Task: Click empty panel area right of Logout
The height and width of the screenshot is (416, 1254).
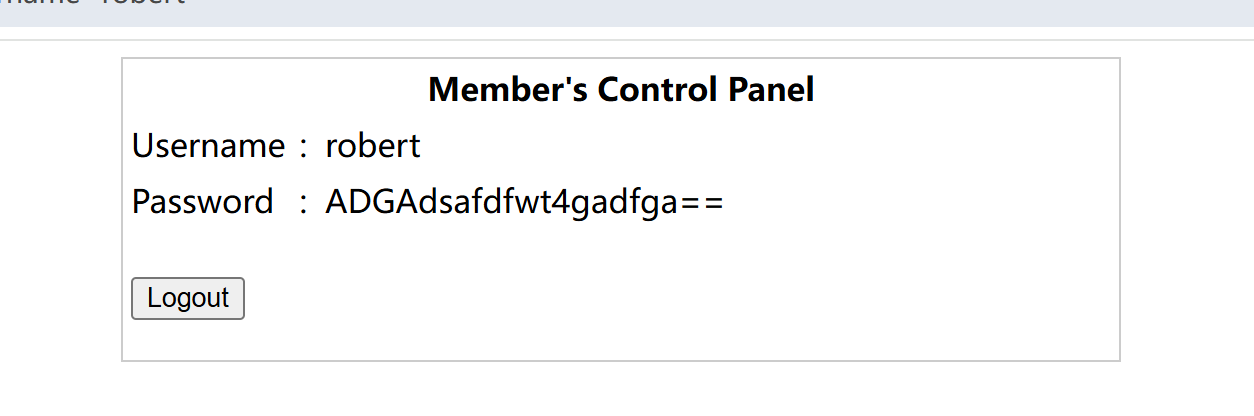Action: pos(650,300)
